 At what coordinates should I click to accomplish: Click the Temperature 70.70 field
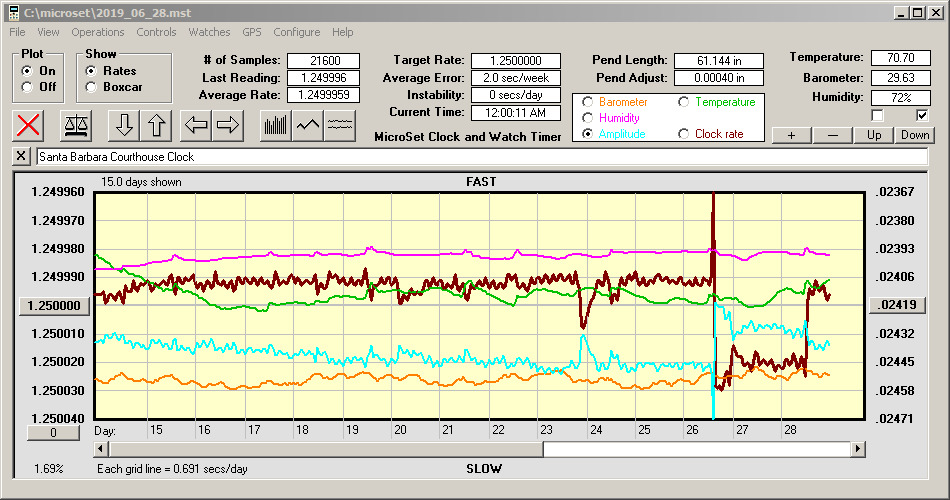coord(900,58)
